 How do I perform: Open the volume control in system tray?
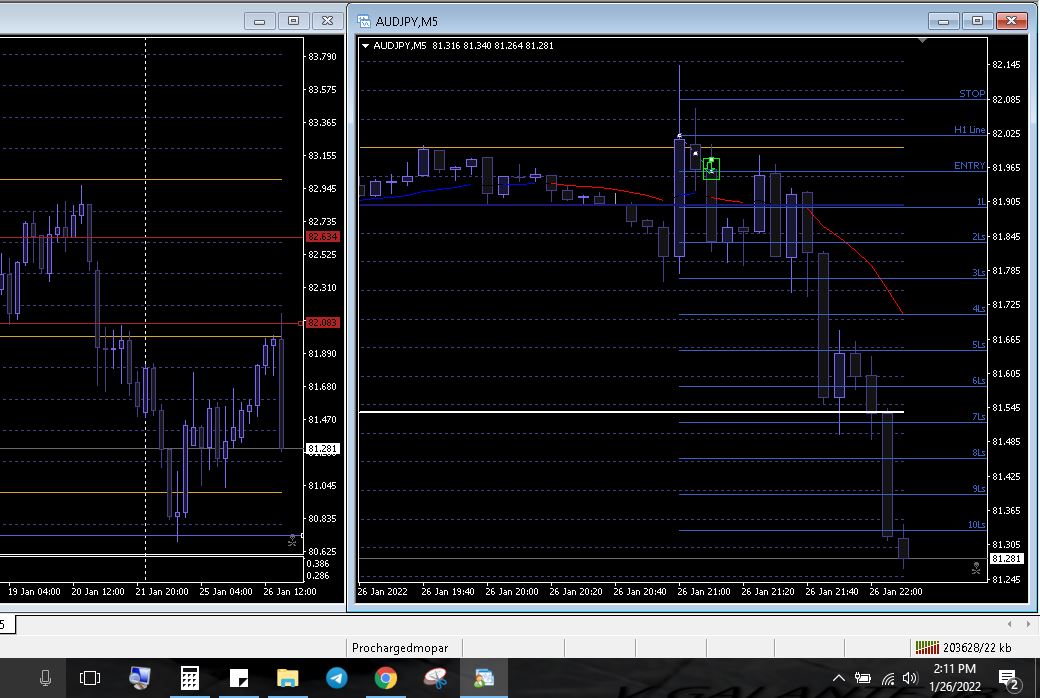(909, 679)
